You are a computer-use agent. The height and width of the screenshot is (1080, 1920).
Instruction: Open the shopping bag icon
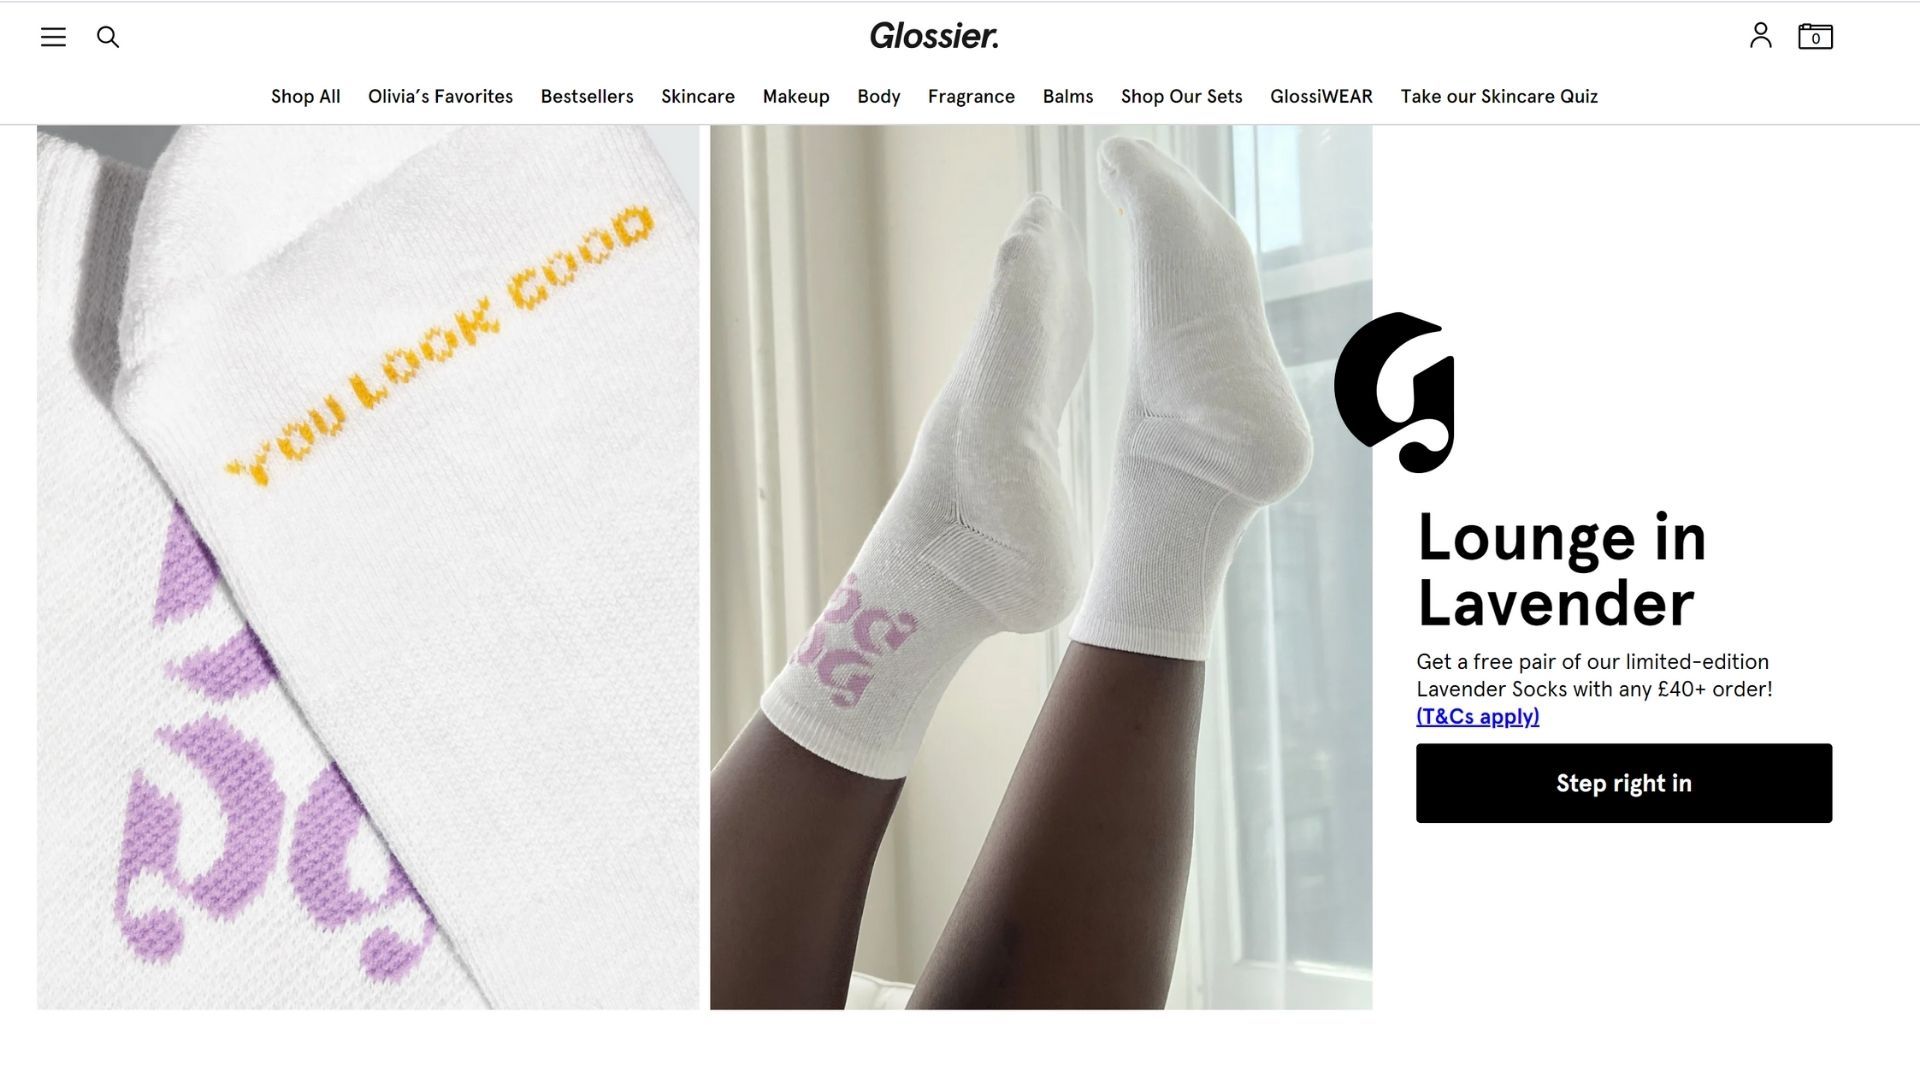coord(1815,37)
